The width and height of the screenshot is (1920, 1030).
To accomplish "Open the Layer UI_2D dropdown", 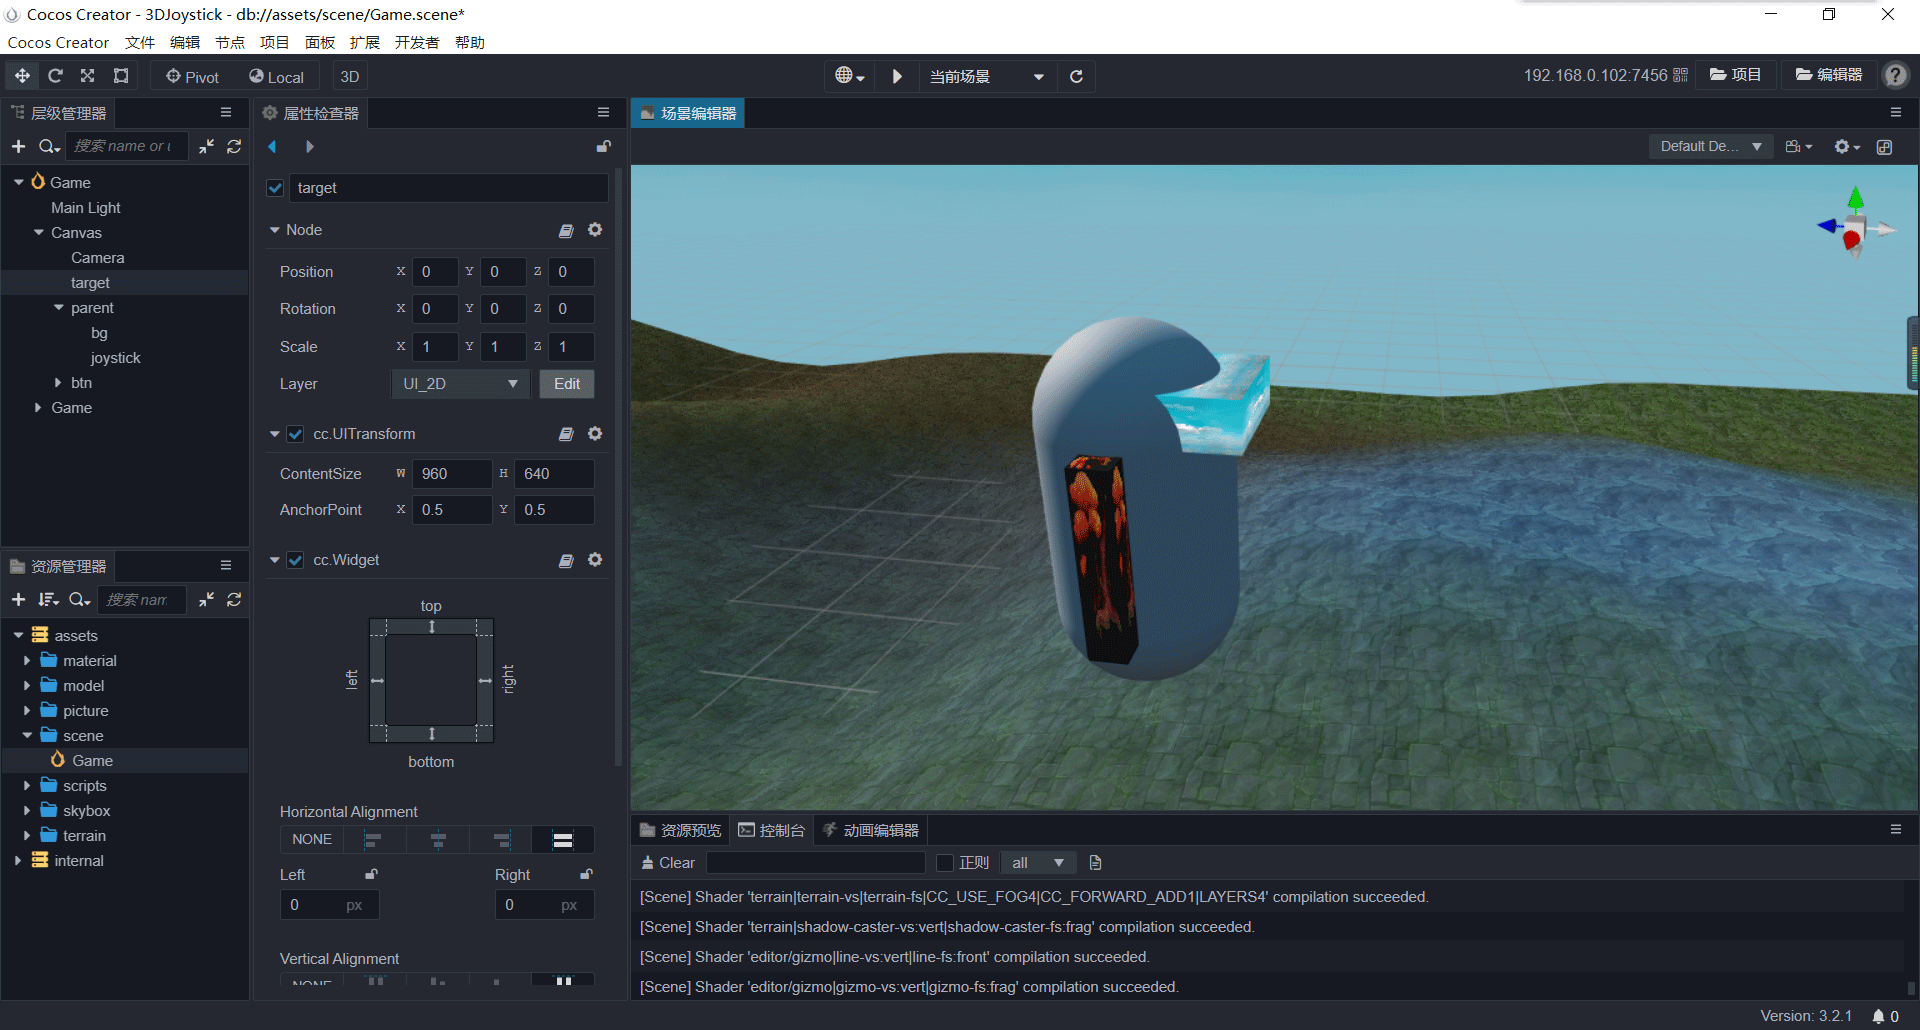I will (x=460, y=384).
